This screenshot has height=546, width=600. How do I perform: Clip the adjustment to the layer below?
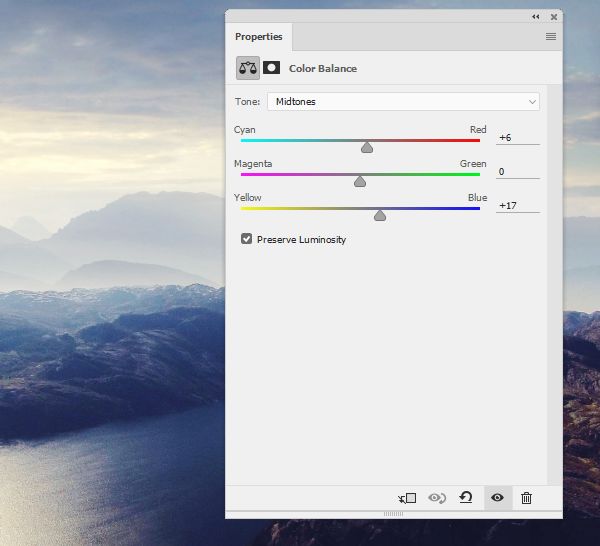click(407, 498)
